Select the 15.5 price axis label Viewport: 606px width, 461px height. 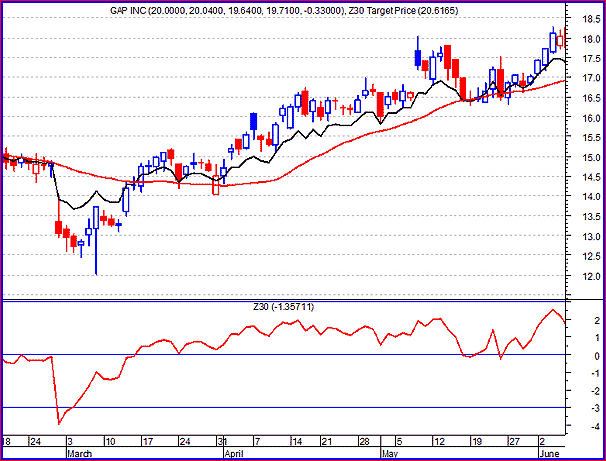click(589, 138)
